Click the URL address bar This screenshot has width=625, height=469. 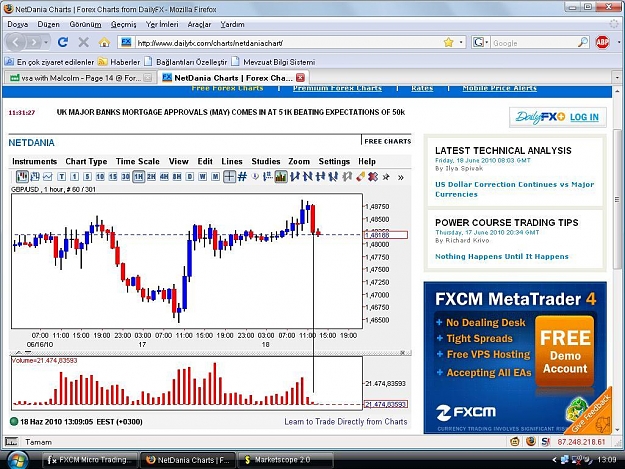pos(289,43)
